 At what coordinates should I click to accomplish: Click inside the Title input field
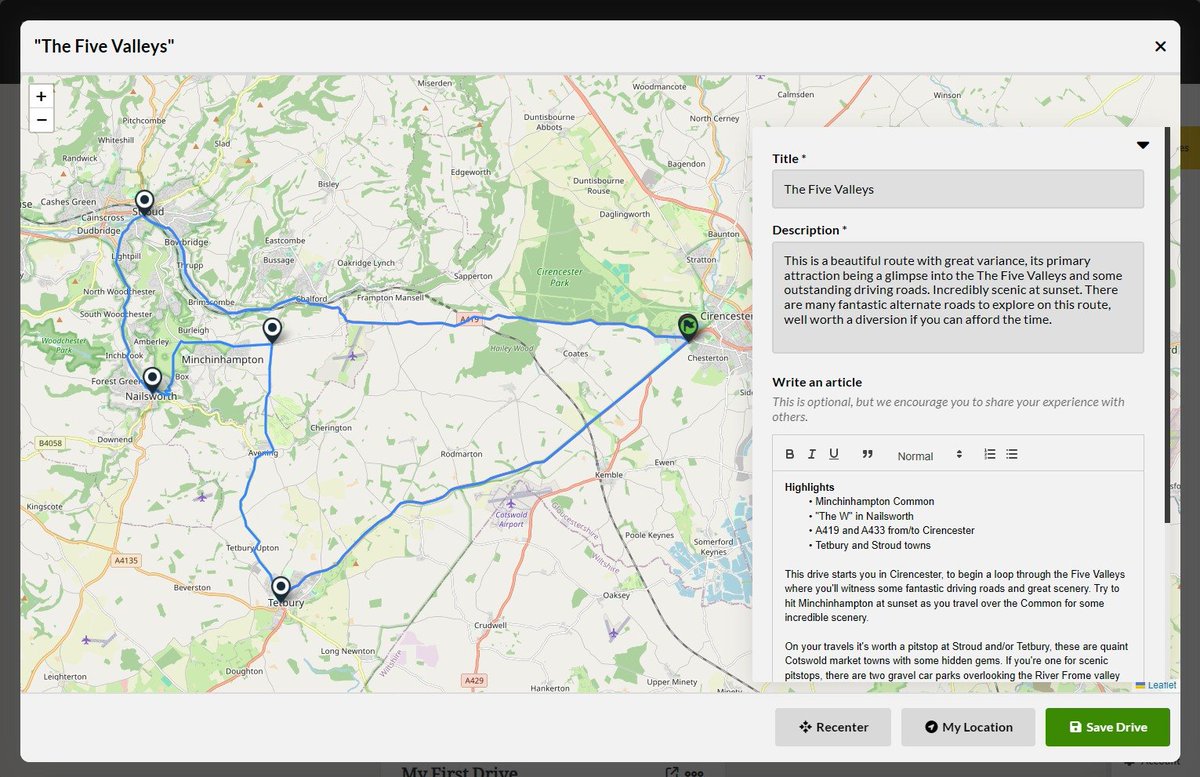[957, 189]
